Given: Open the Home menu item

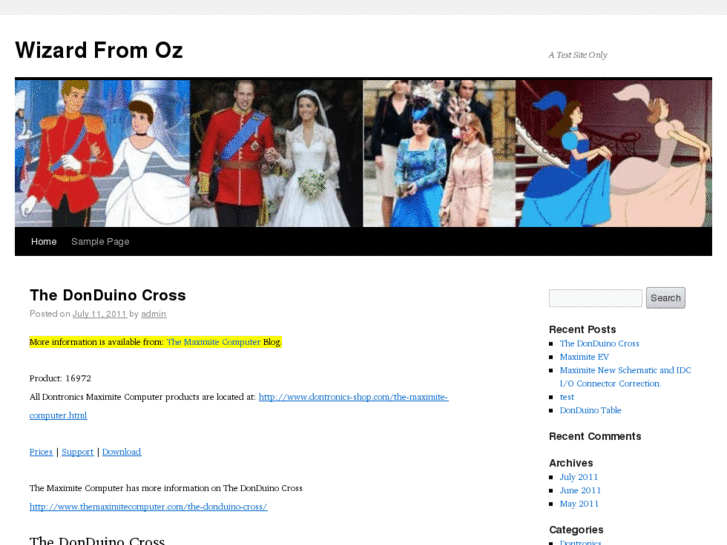Looking at the screenshot, I should click(x=44, y=242).
